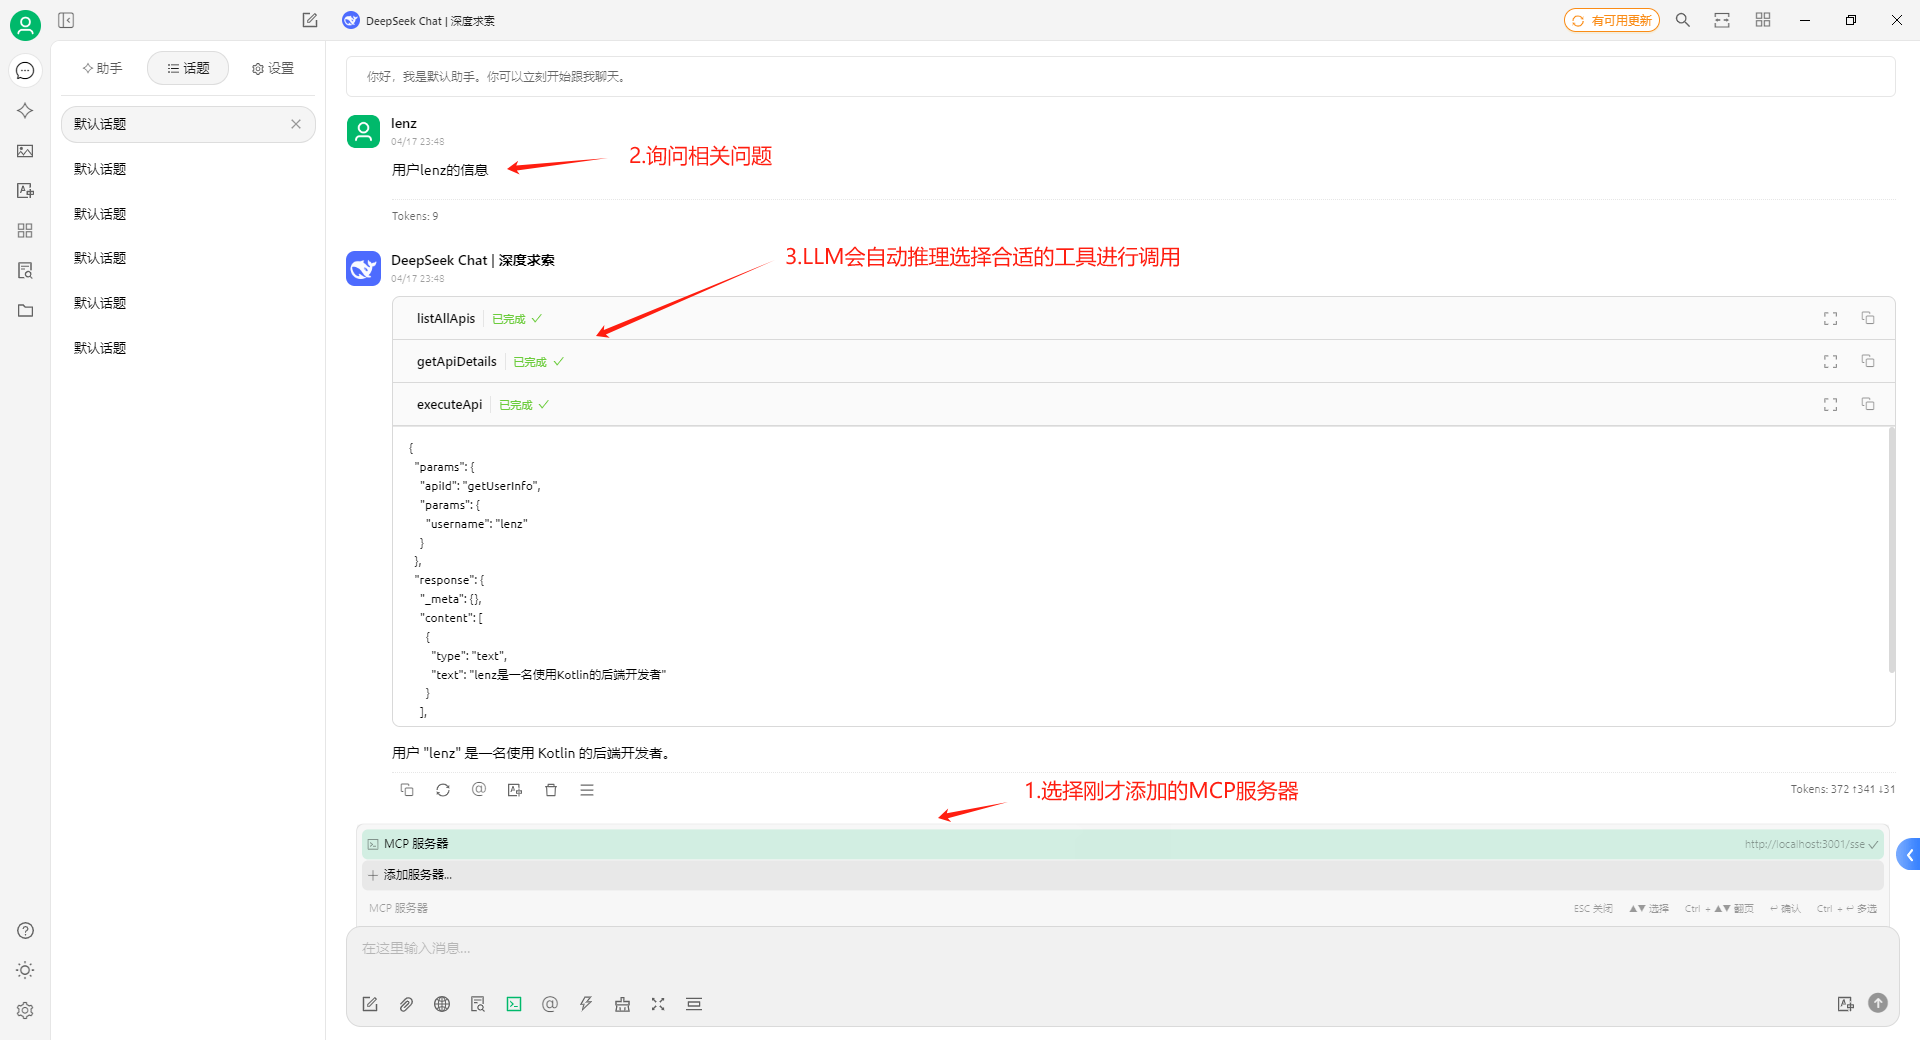This screenshot has height=1040, width=1920.
Task: Open the translate icon in left sidebar
Action: tap(25, 190)
